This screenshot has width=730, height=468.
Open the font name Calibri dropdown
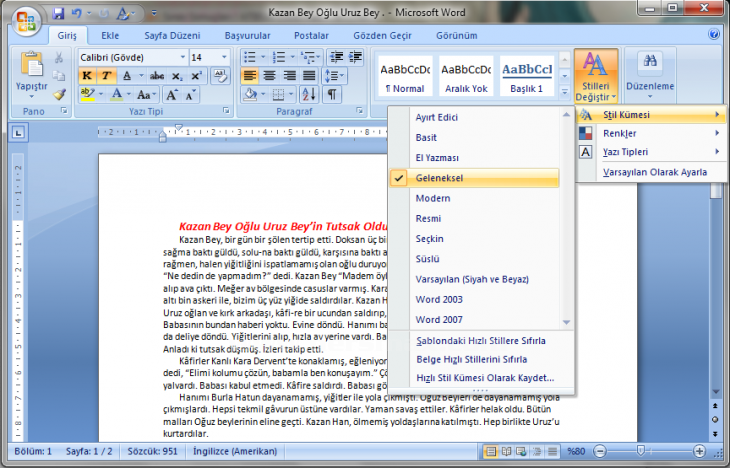[x=182, y=57]
